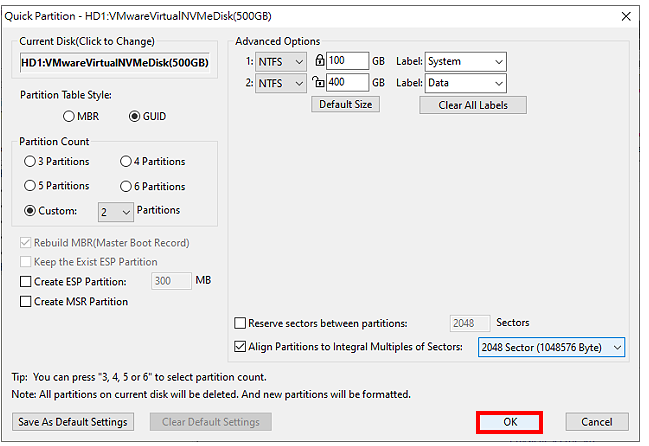Click the Cancel button
649x446 pixels.
pyautogui.click(x=597, y=422)
